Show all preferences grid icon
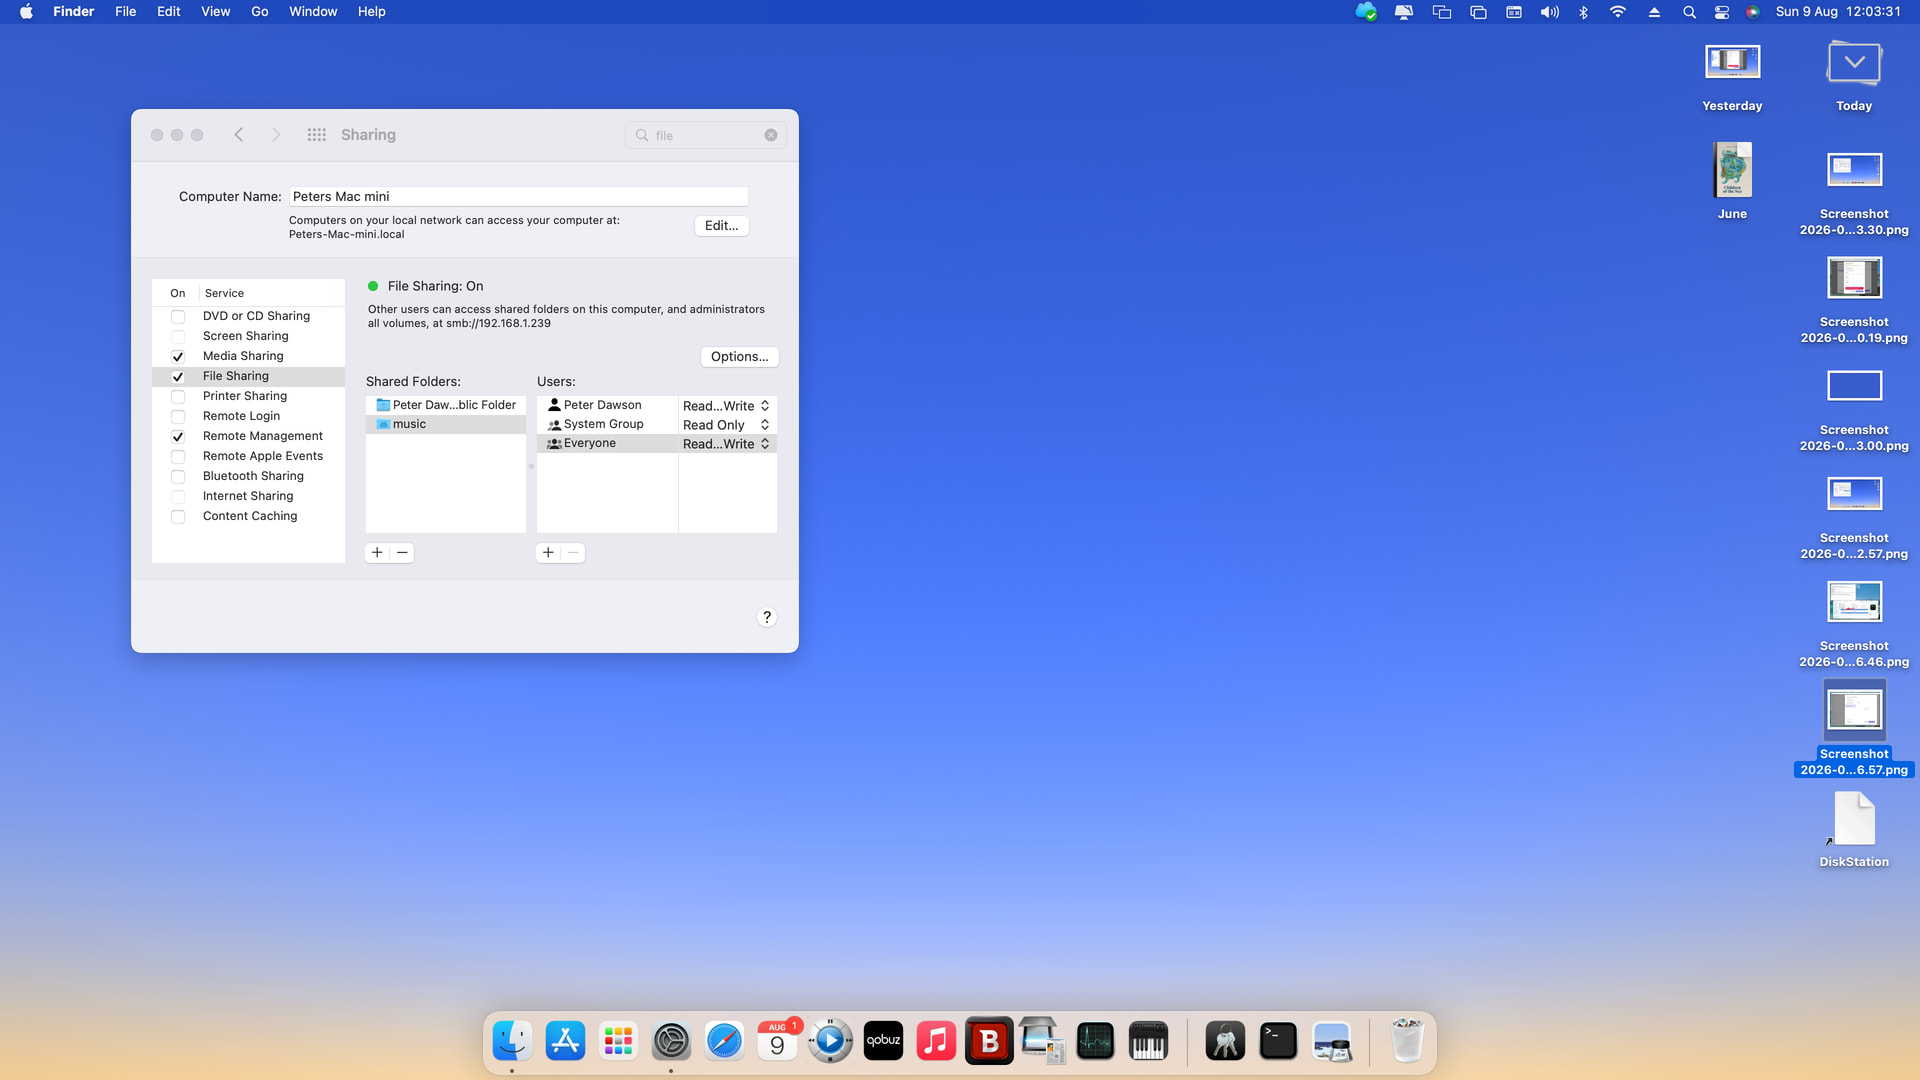1920x1080 pixels. [x=316, y=135]
